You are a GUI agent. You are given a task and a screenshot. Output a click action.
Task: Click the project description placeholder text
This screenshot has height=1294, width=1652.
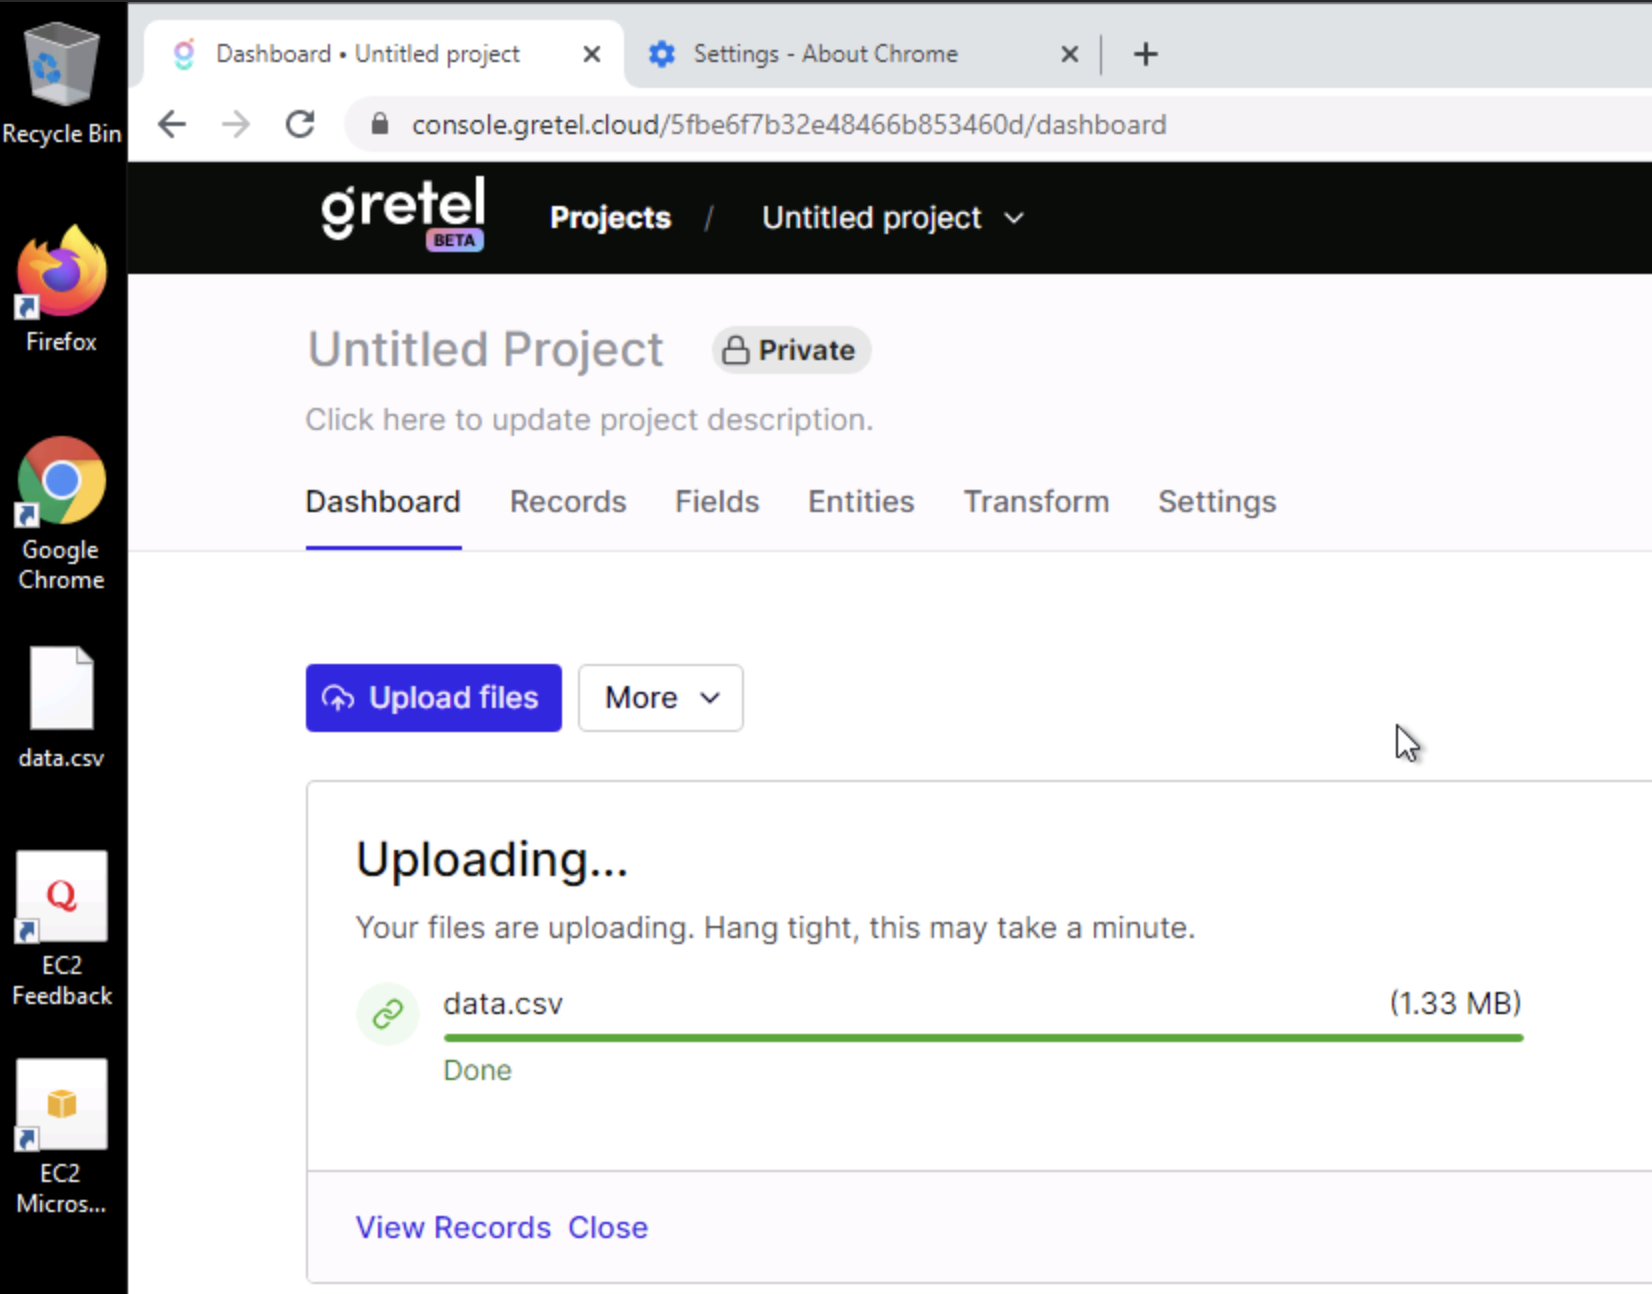pyautogui.click(x=589, y=419)
